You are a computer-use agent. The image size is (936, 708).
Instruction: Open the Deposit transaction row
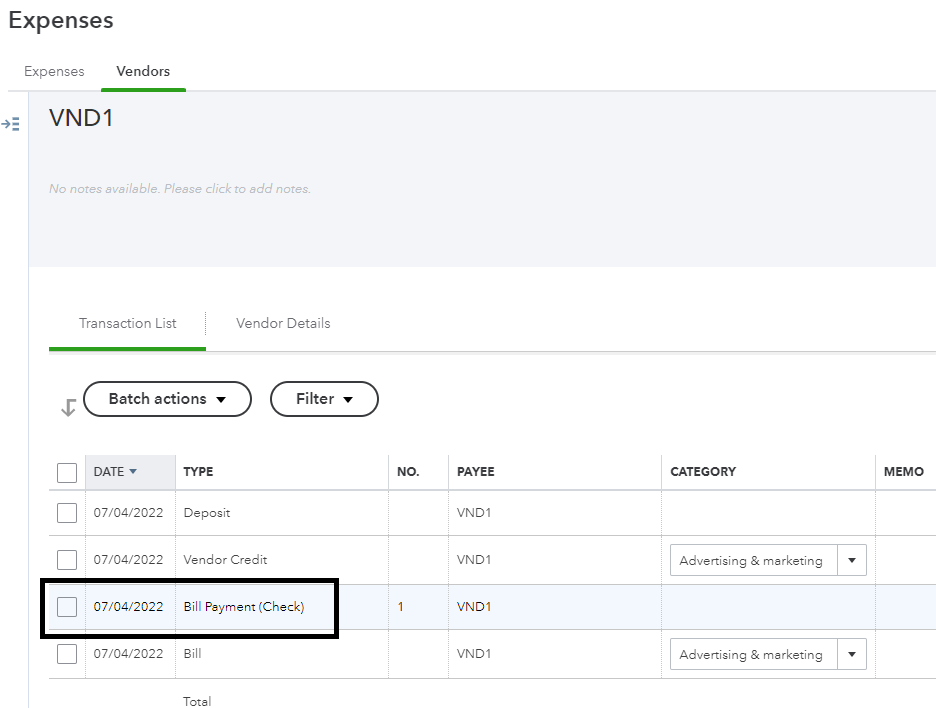click(207, 513)
